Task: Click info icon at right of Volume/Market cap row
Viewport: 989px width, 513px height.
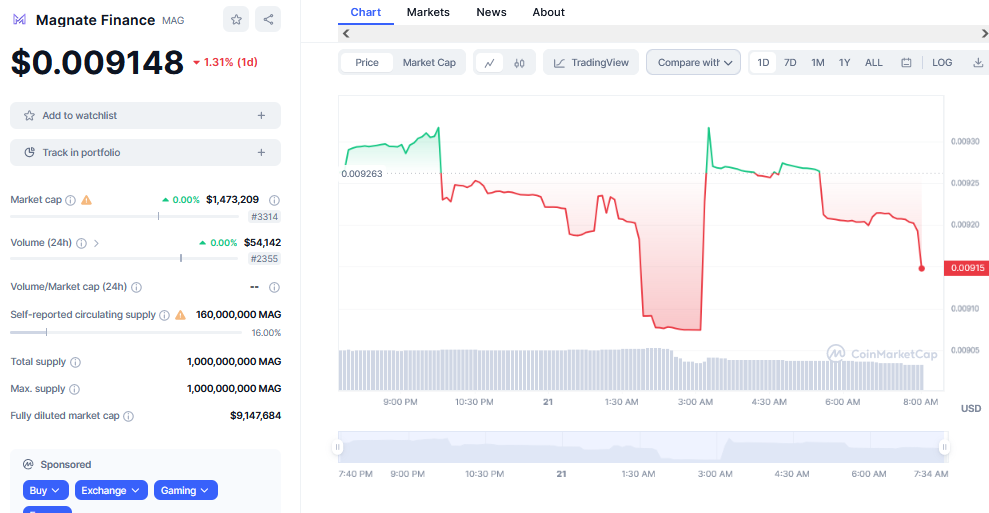Action: [274, 287]
